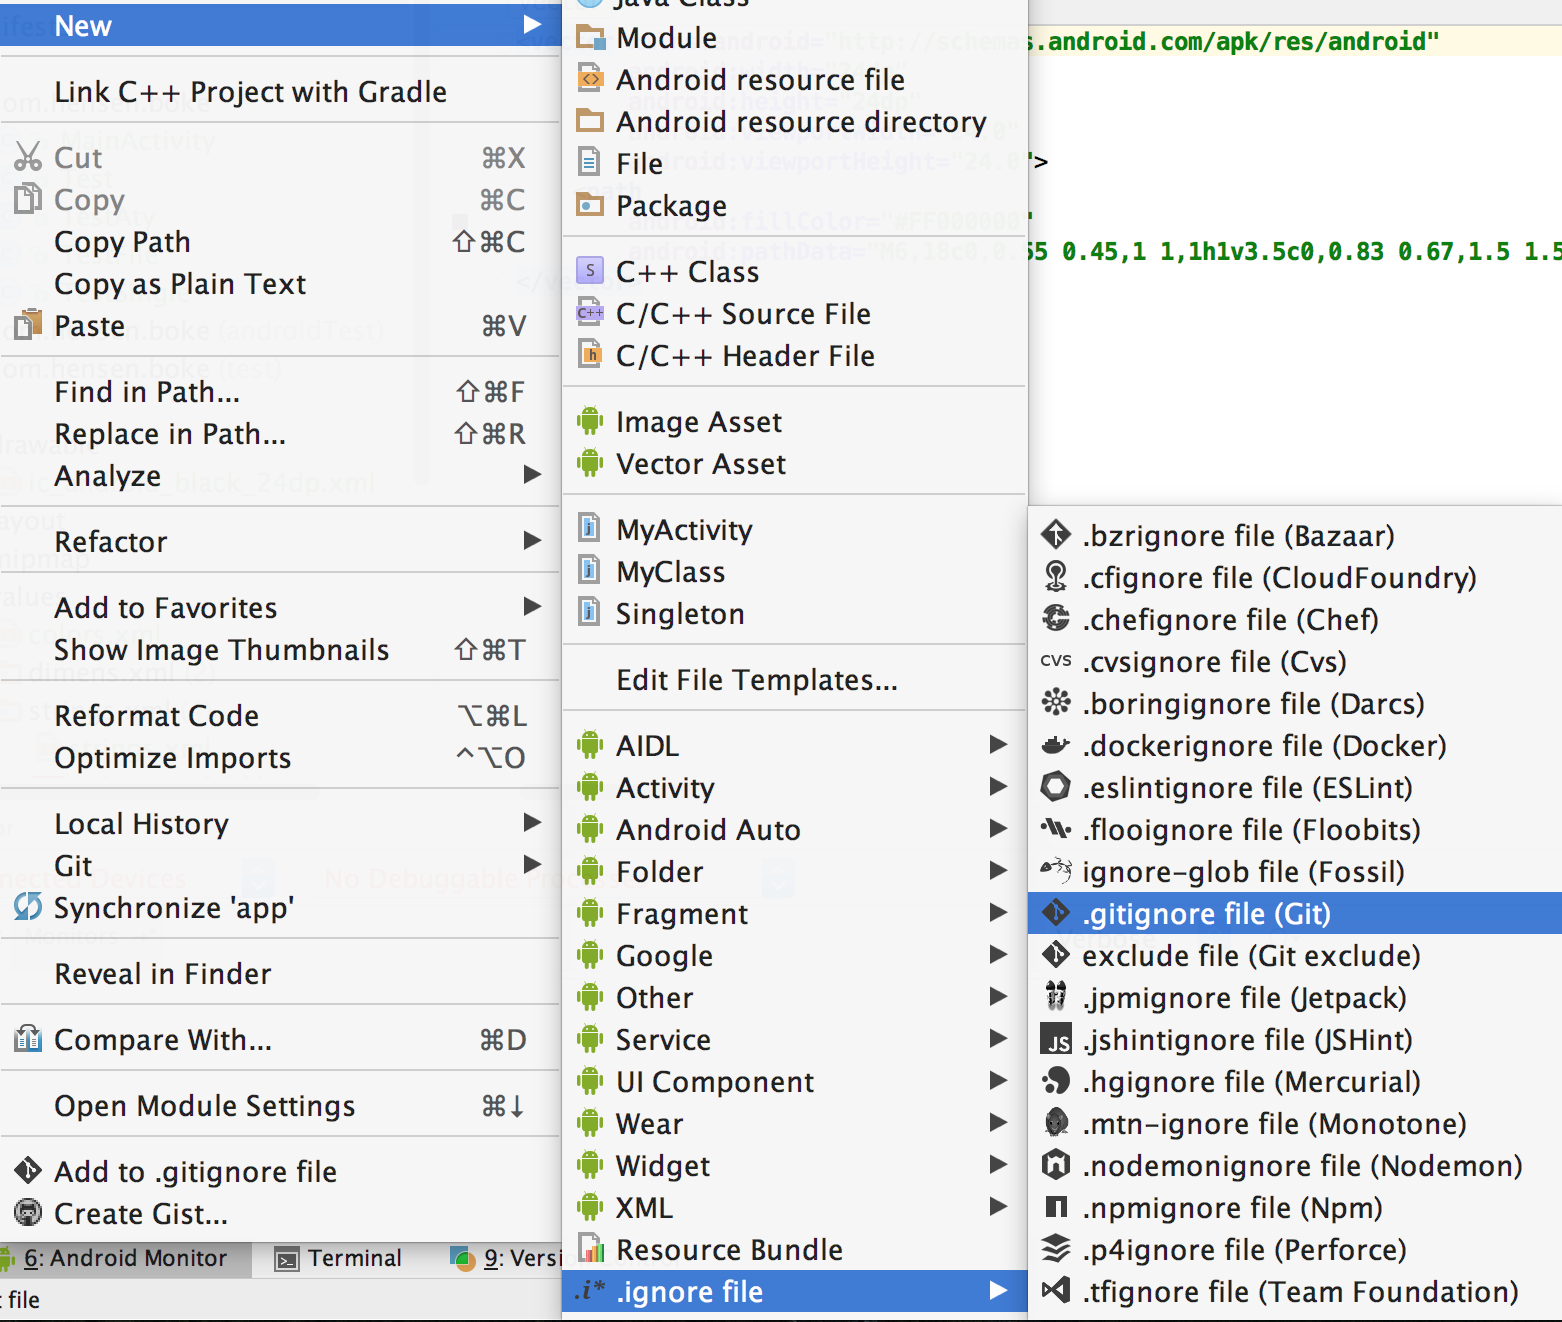
Task: Choose the MyActivity template
Action: (795, 529)
